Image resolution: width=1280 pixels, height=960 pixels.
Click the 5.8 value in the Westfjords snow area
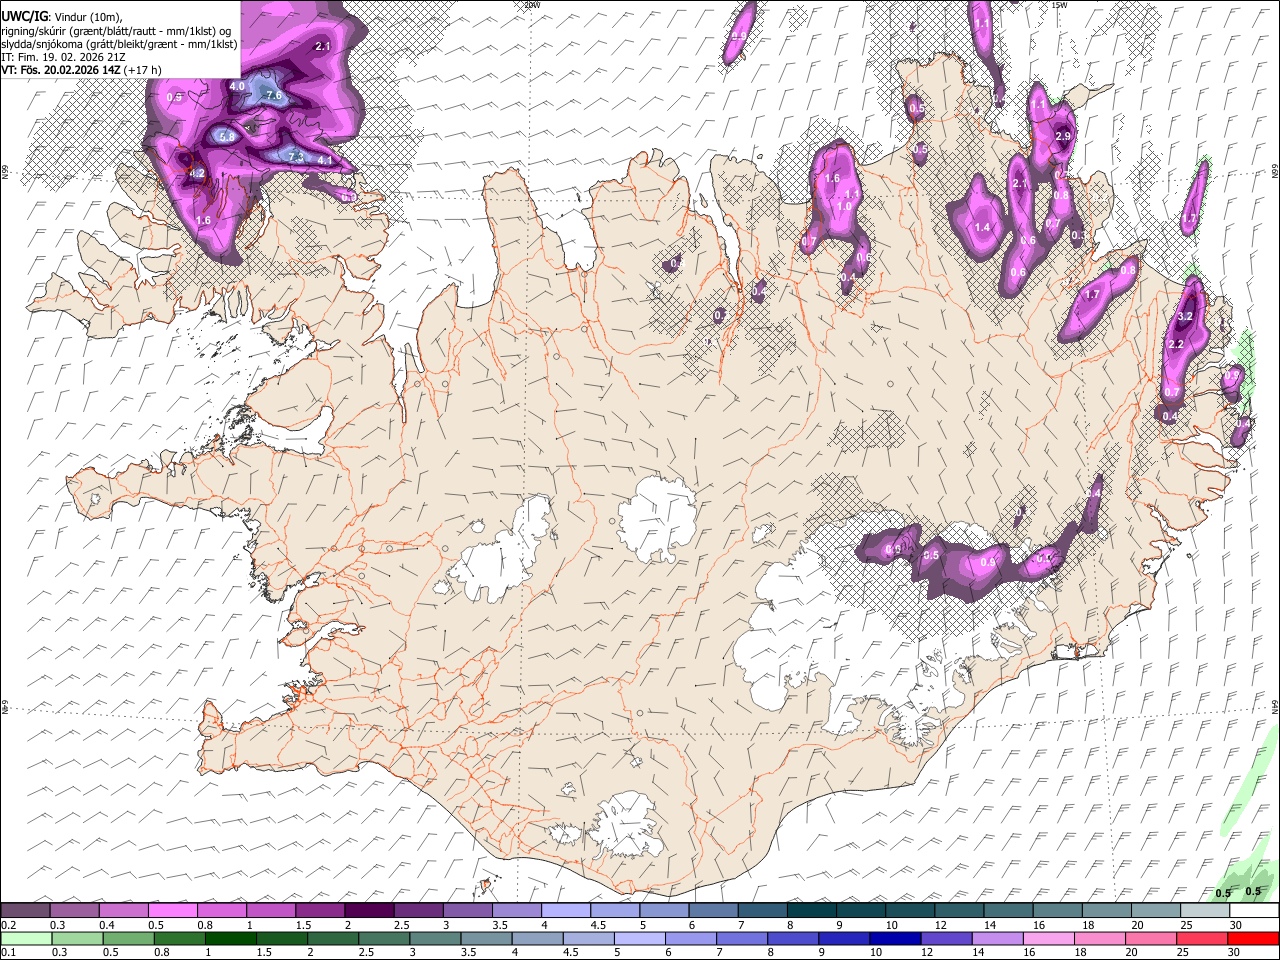point(226,137)
